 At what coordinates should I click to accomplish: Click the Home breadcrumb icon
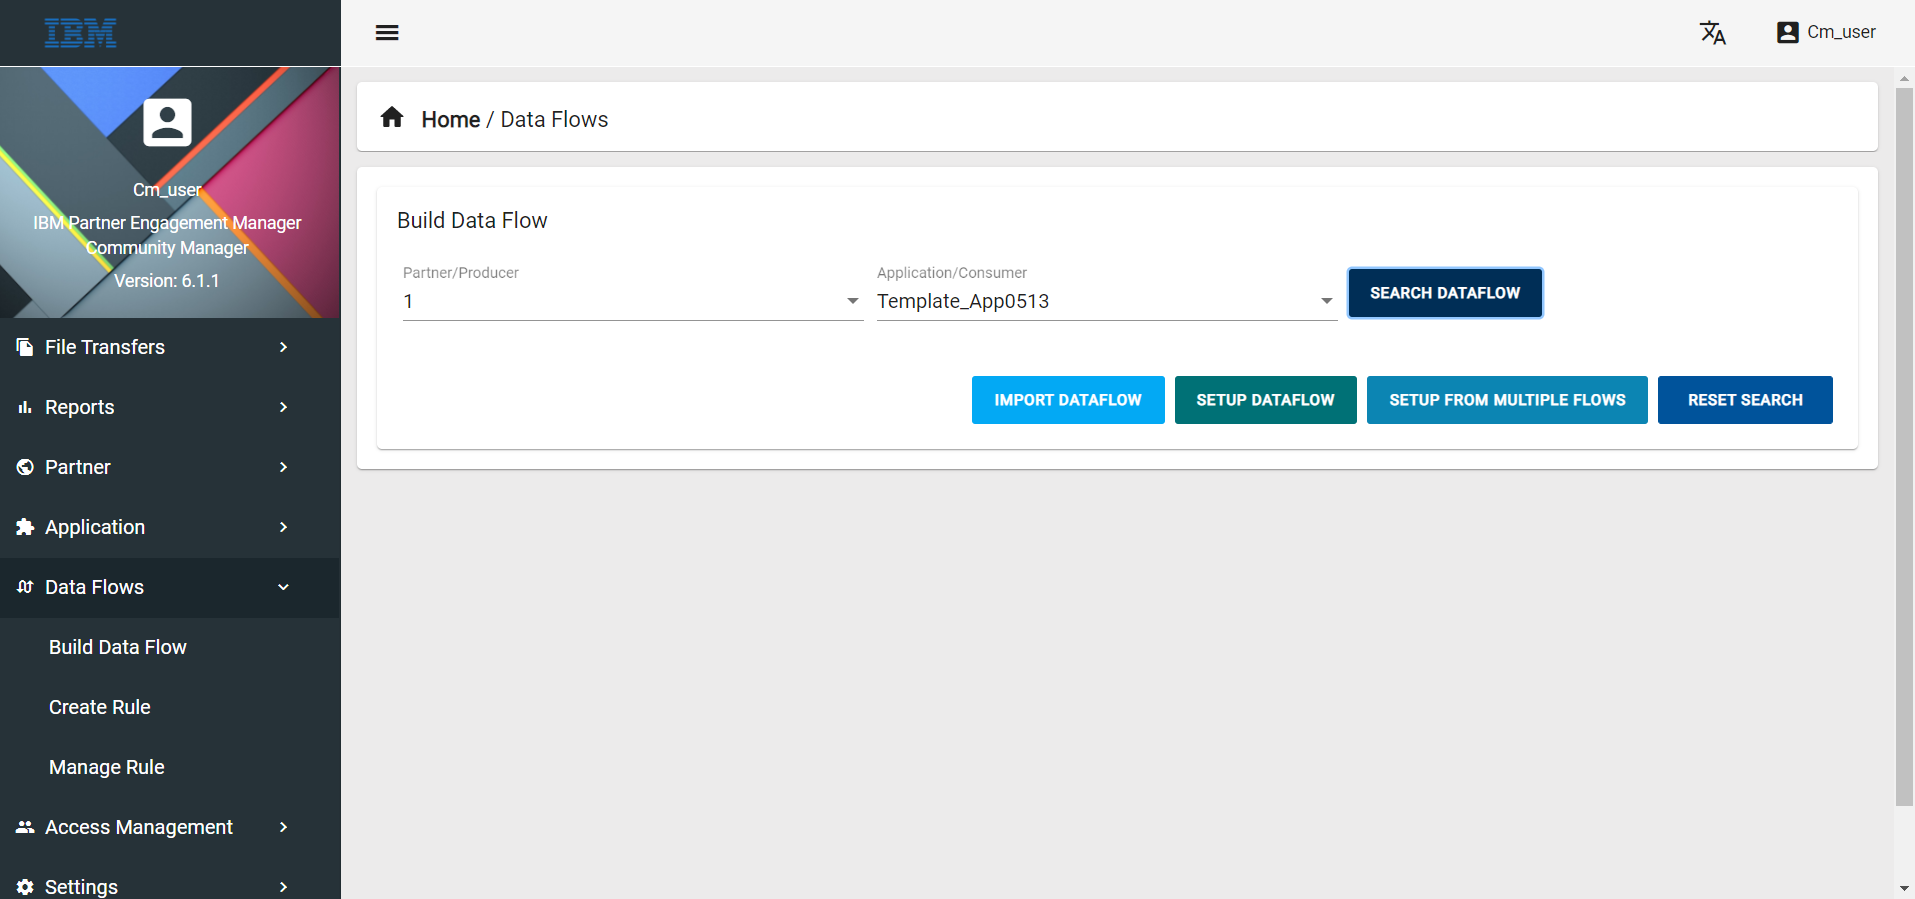(x=392, y=118)
